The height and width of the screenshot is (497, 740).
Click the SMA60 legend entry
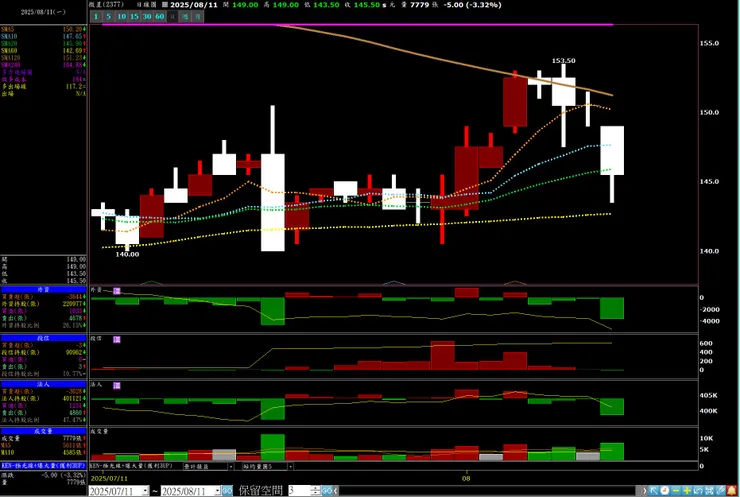click(x=43, y=51)
